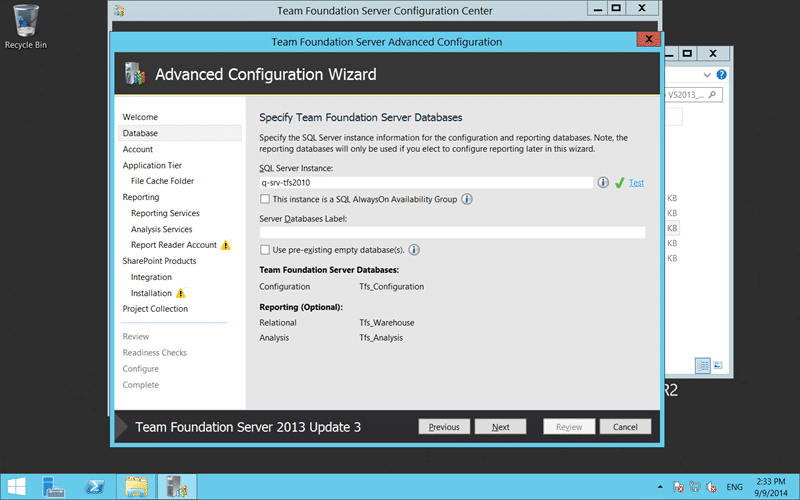Click the ENG language indicator
This screenshot has height=500, width=800.
[734, 487]
